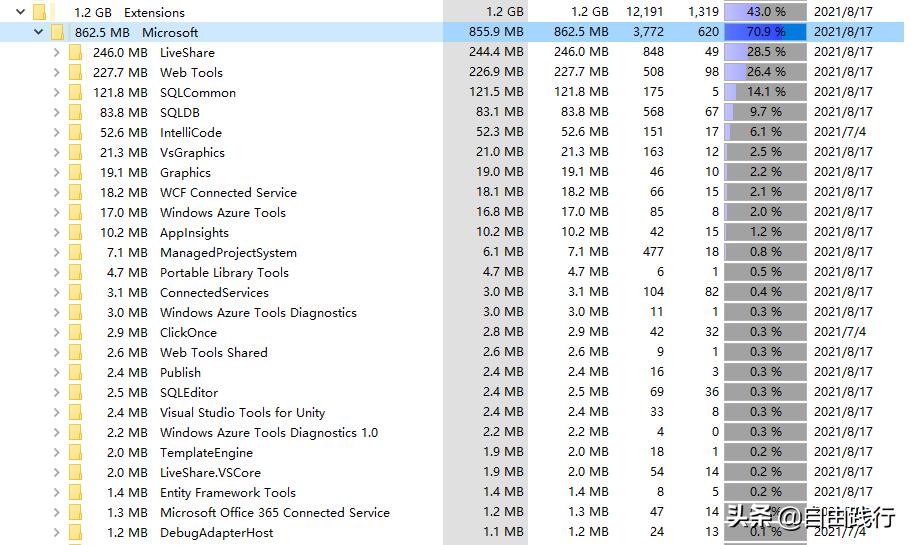
Task: Expand the TemplateEngine folder arrow
Action: click(56, 453)
